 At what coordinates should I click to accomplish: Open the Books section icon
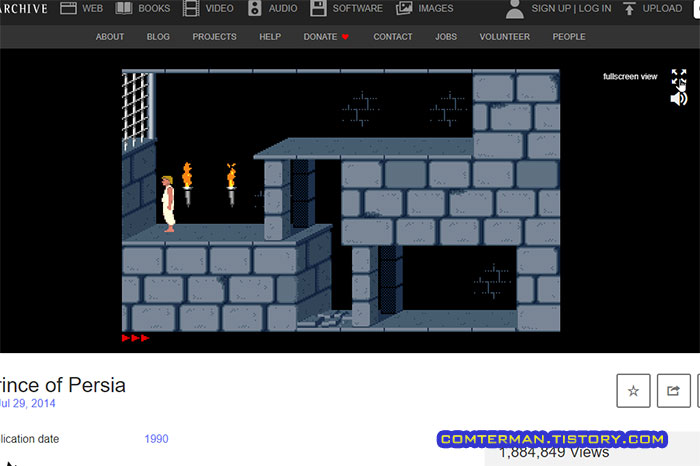[x=124, y=8]
